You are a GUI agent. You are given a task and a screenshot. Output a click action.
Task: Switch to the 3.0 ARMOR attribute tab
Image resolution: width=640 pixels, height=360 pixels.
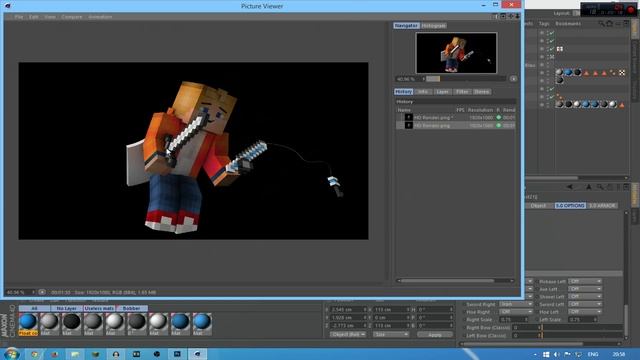(602, 205)
